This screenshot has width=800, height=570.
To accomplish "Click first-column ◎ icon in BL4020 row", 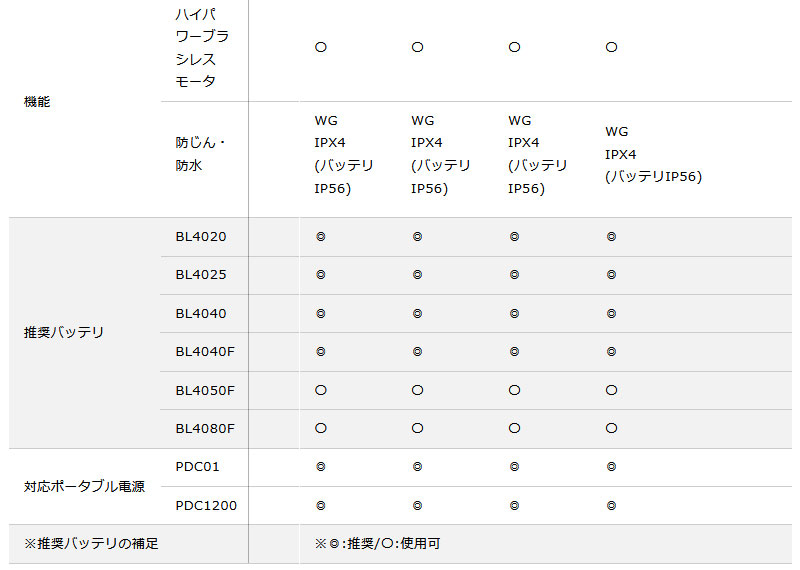I will [x=321, y=237].
